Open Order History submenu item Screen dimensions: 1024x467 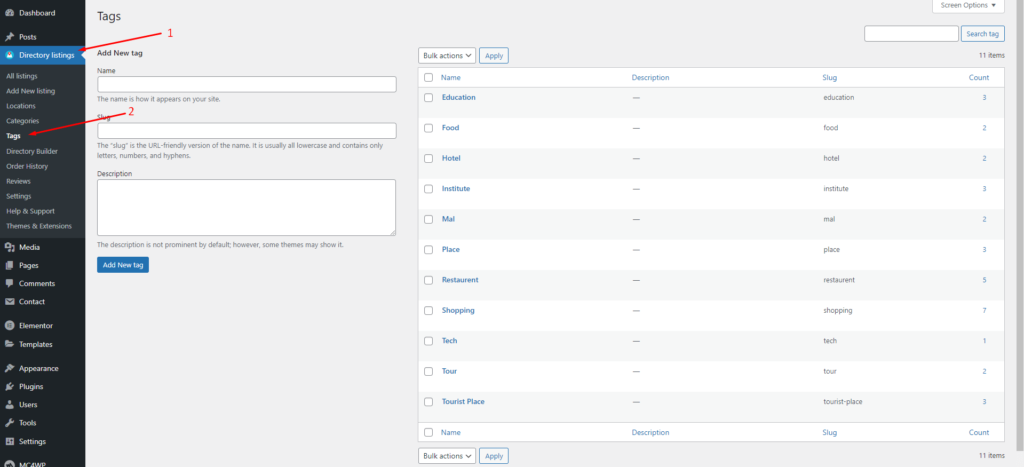[x=27, y=167]
